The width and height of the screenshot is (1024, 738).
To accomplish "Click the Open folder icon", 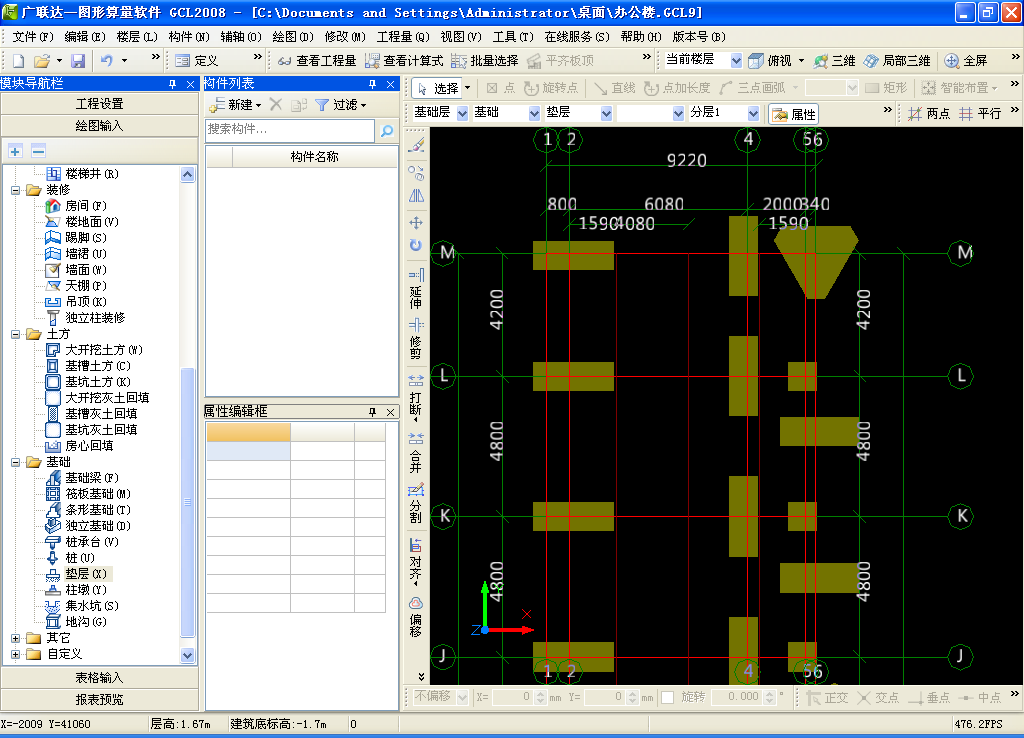I will 42,61.
